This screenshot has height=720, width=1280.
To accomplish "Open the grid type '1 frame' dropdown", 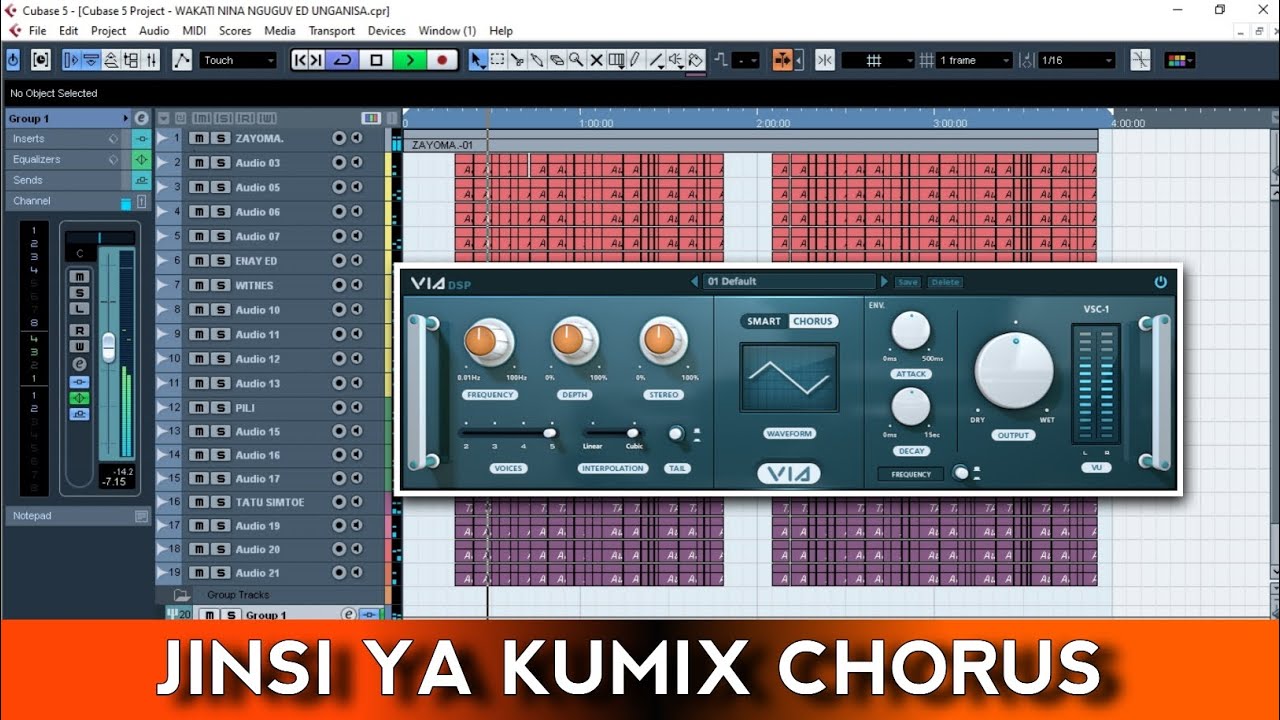I will tap(976, 60).
